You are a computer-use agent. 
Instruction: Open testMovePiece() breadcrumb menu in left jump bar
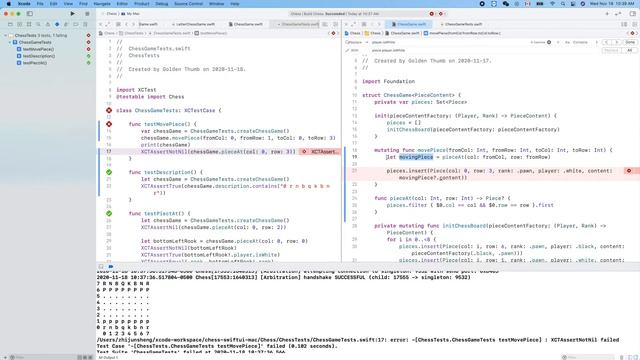(211, 33)
